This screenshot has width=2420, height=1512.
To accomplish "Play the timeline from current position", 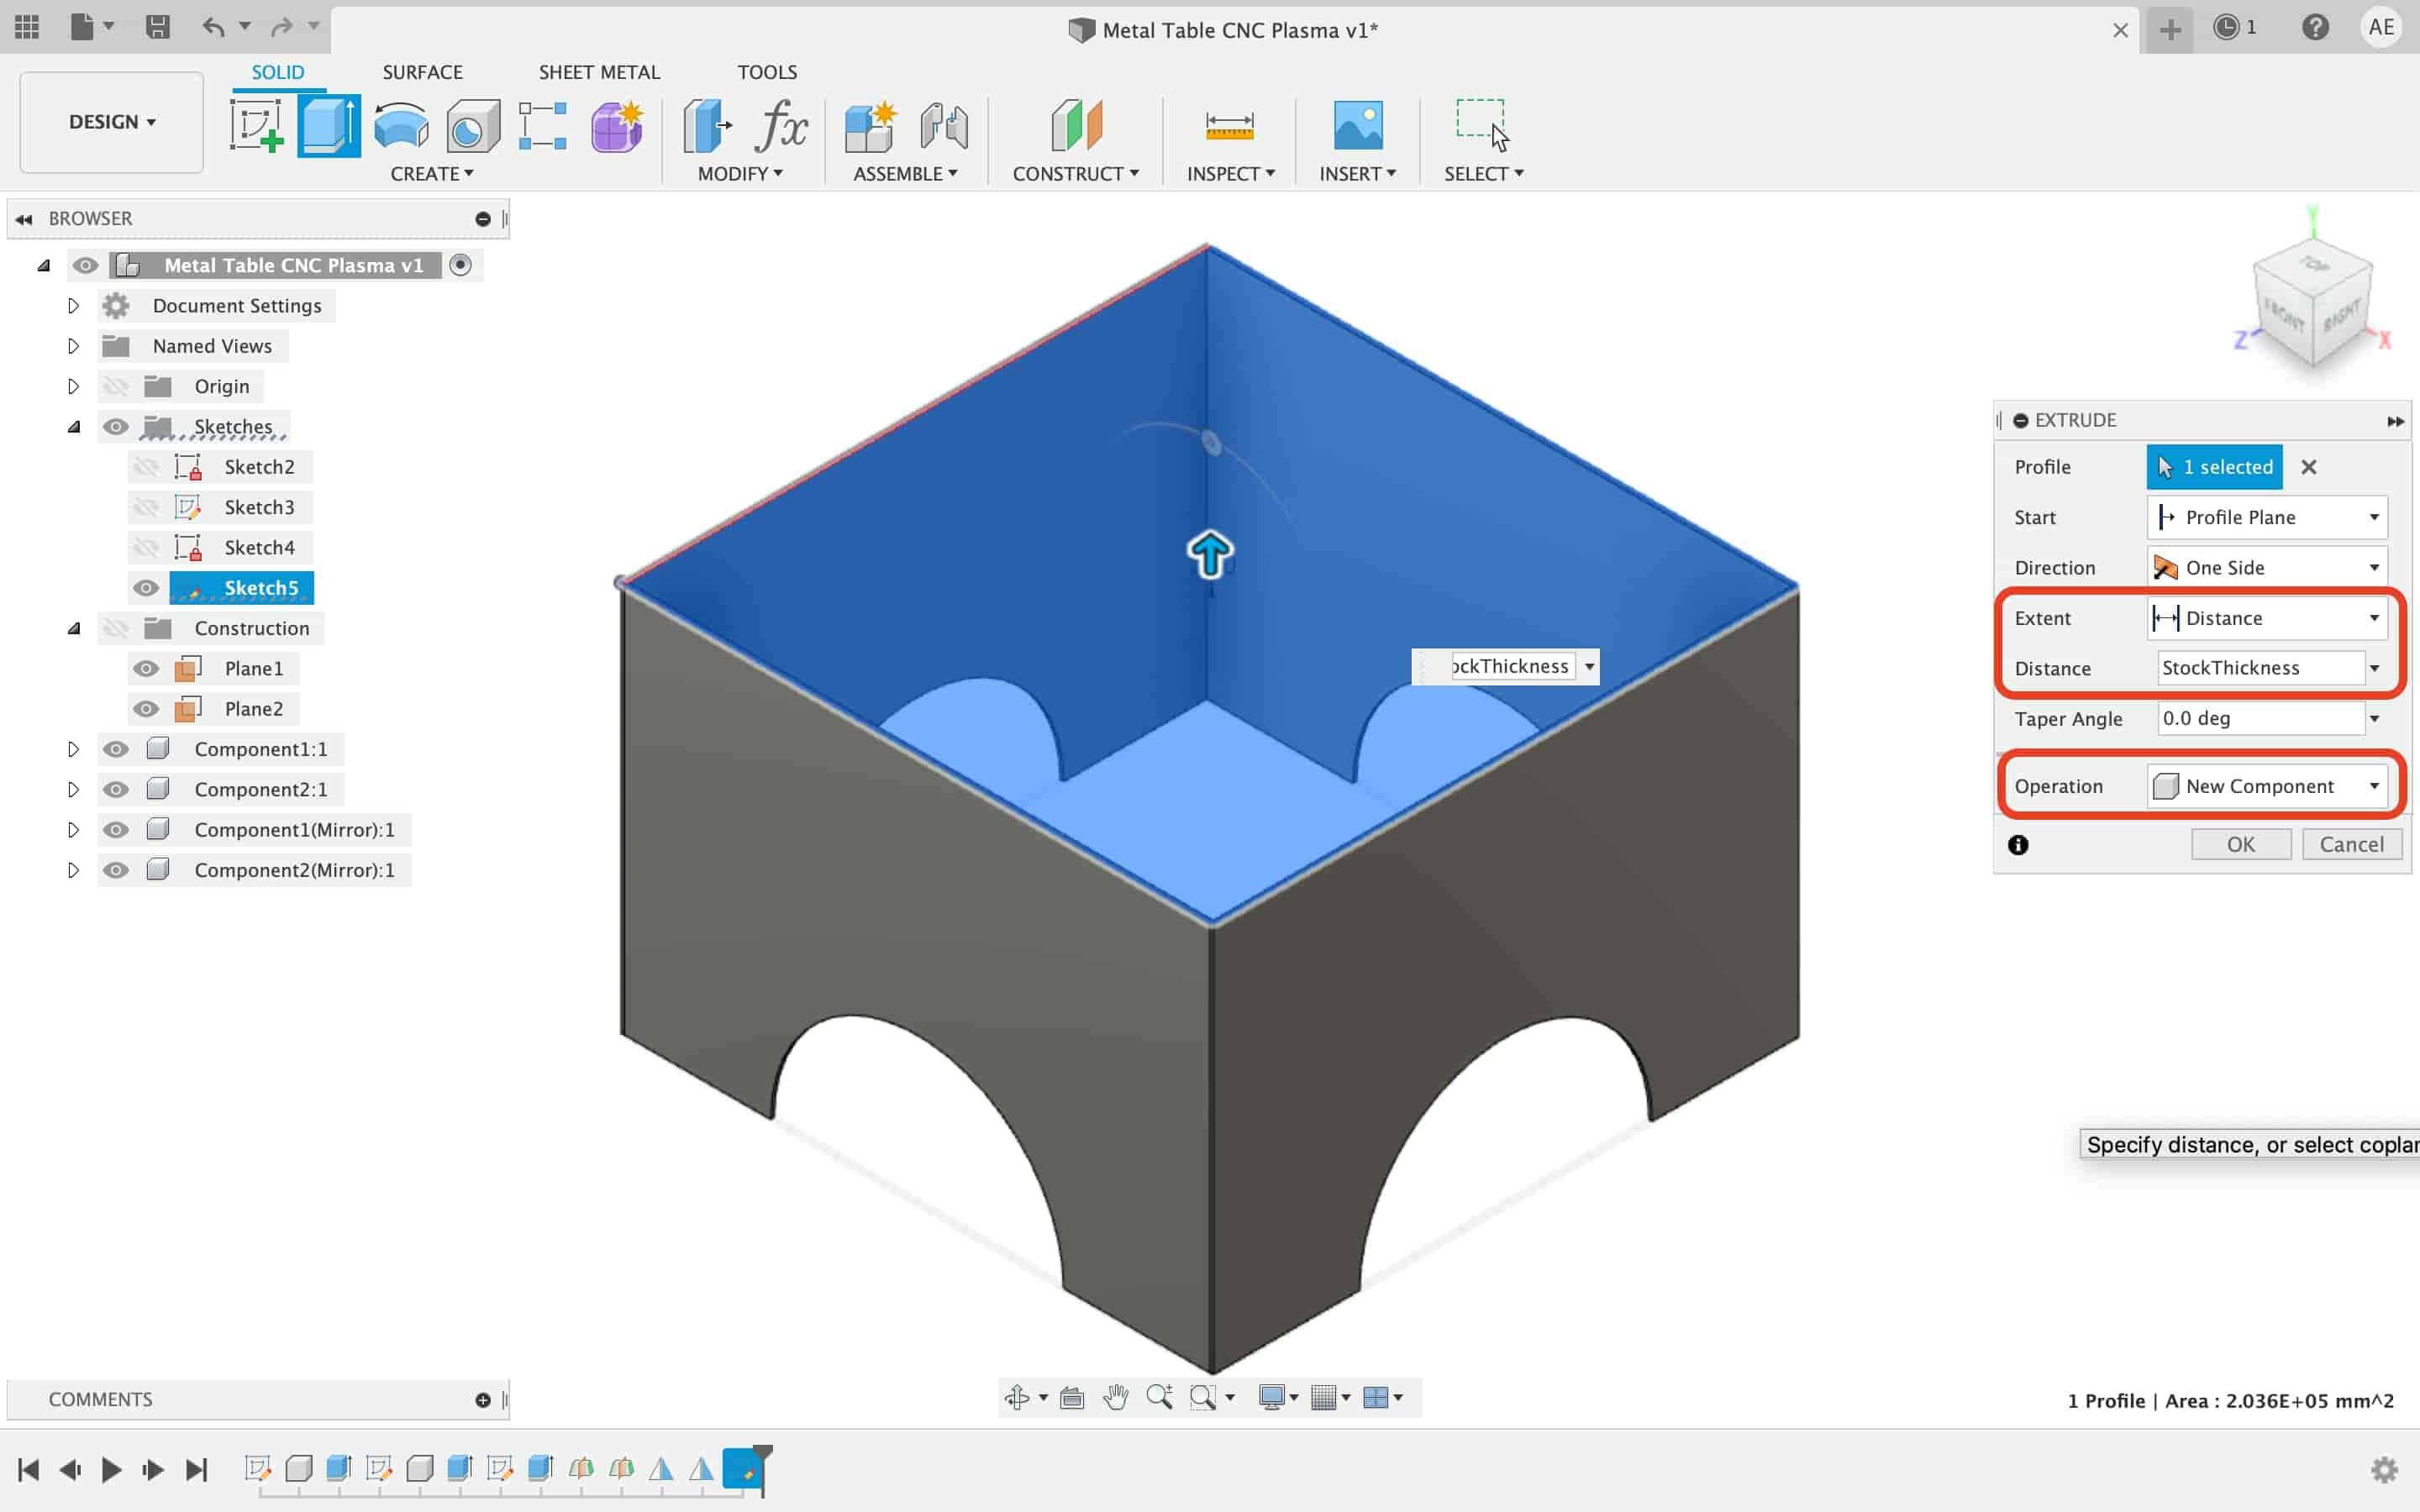I will [x=112, y=1469].
